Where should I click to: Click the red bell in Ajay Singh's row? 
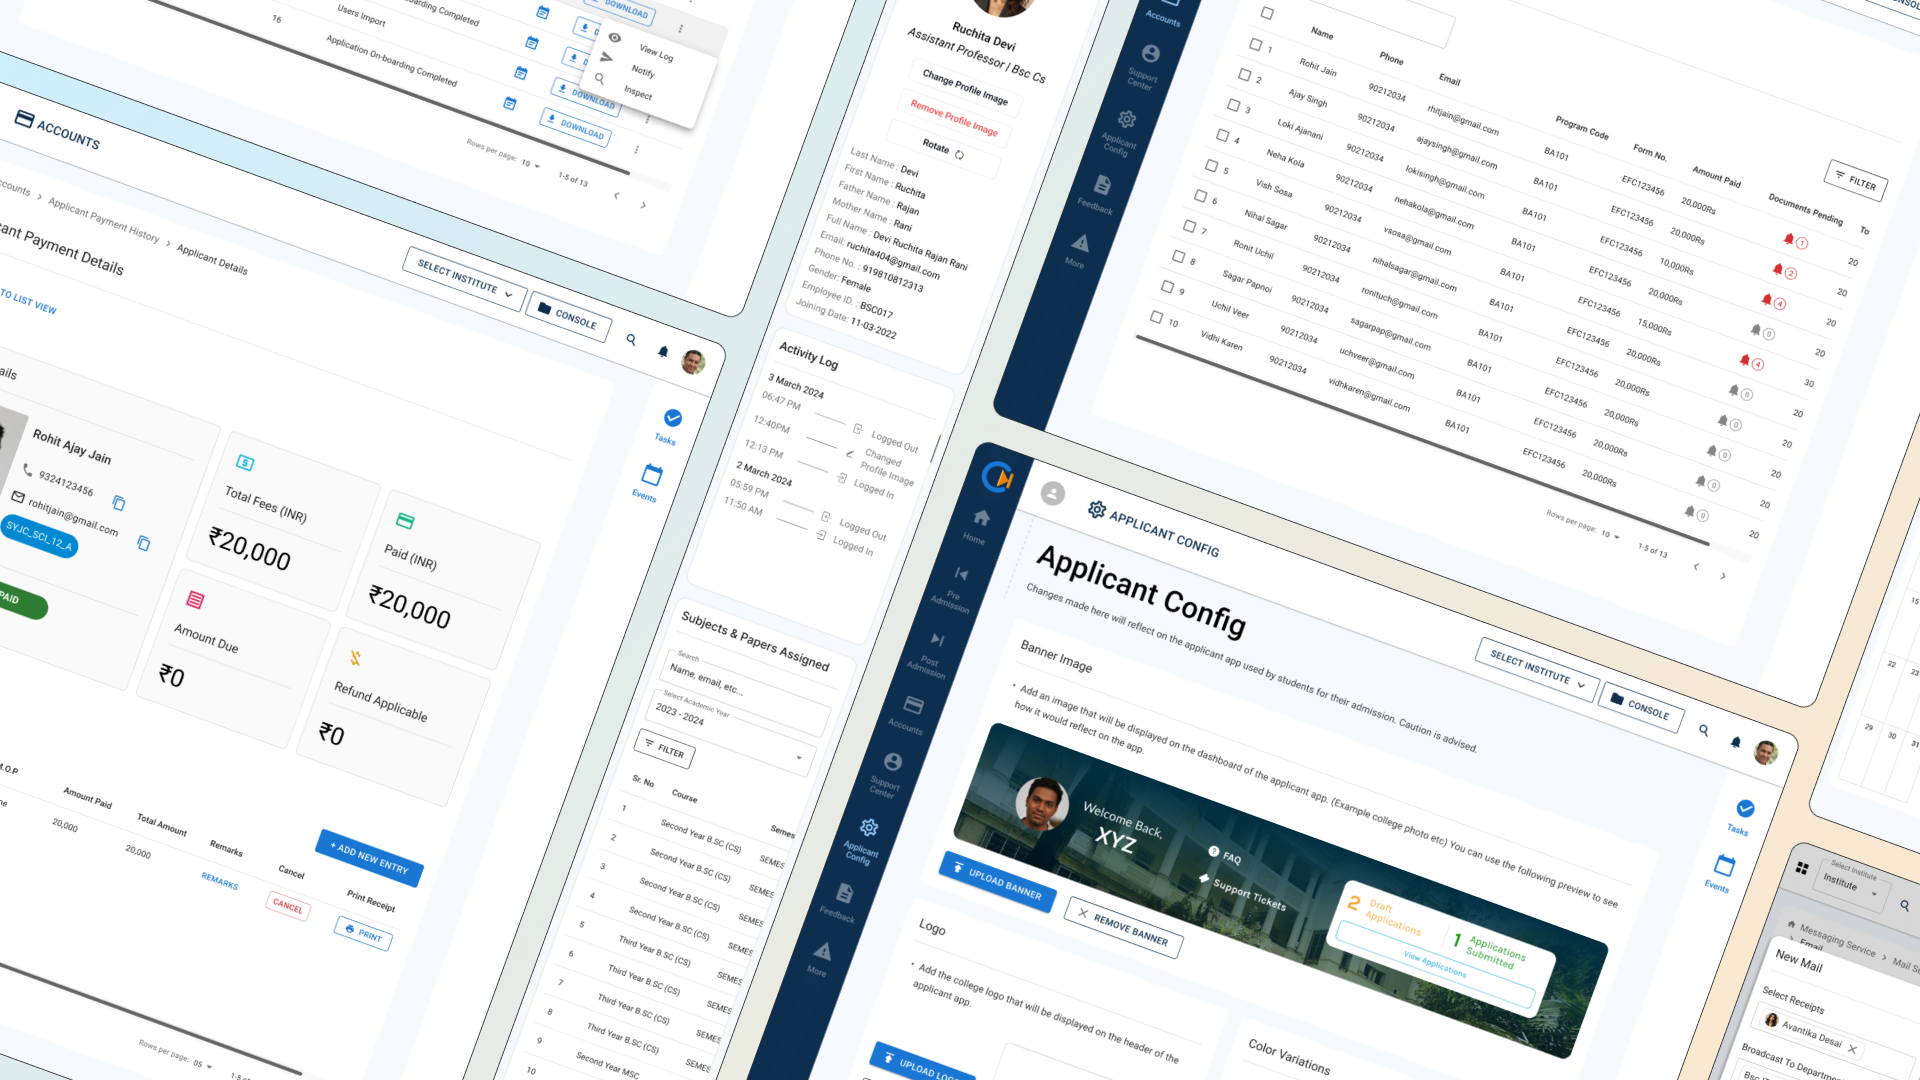click(1778, 269)
